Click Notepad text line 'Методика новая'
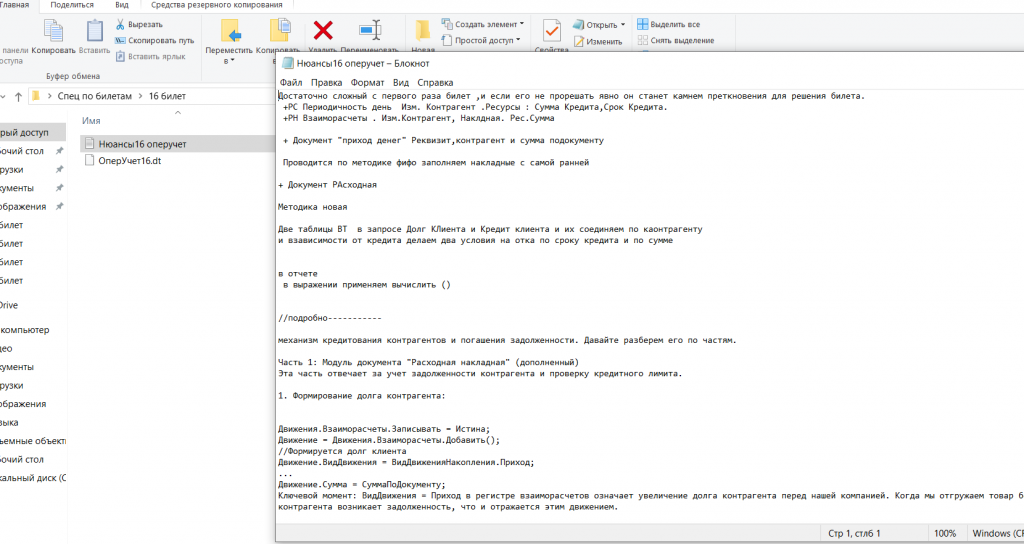Screen dimensions: 1024x544 pos(313,207)
